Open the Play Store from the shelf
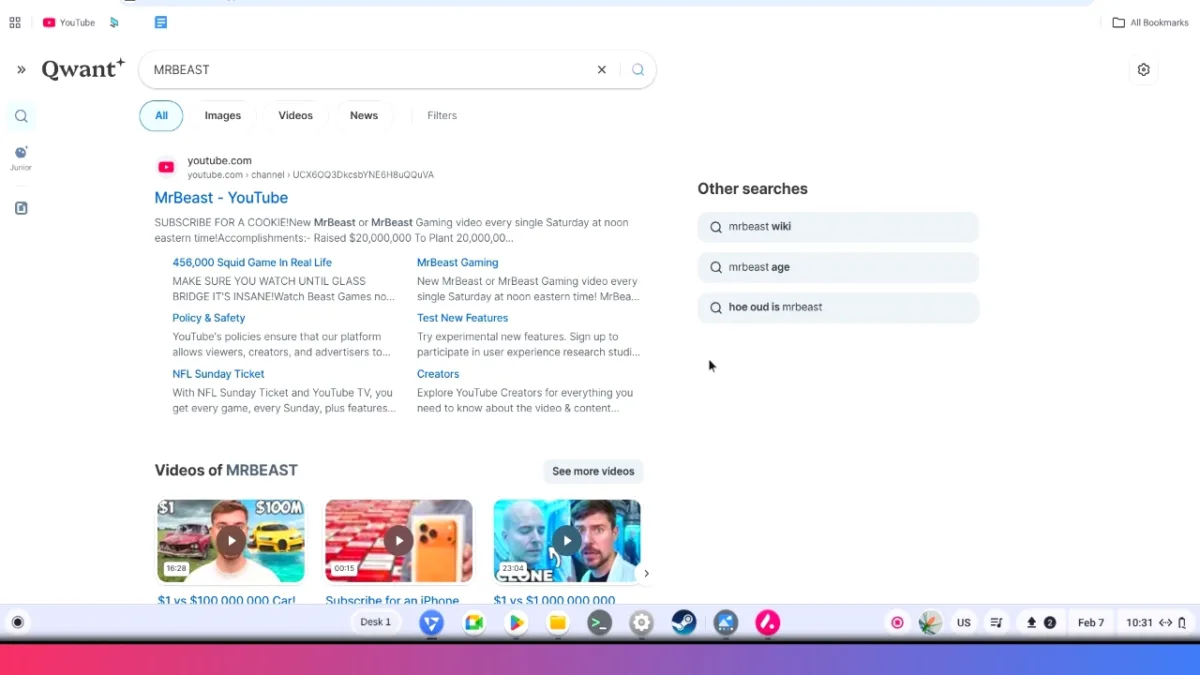This screenshot has height=675, width=1200. click(x=516, y=622)
